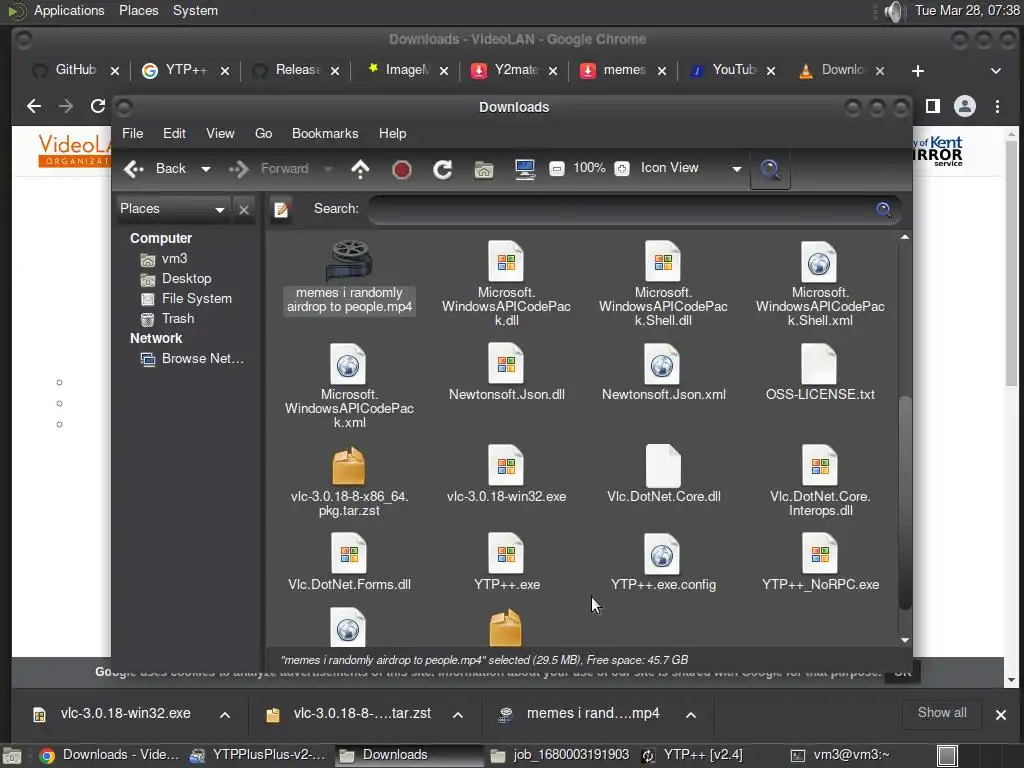This screenshot has height=768, width=1024.
Task: Expand memes mp4 download options chevron
Action: (x=691, y=715)
